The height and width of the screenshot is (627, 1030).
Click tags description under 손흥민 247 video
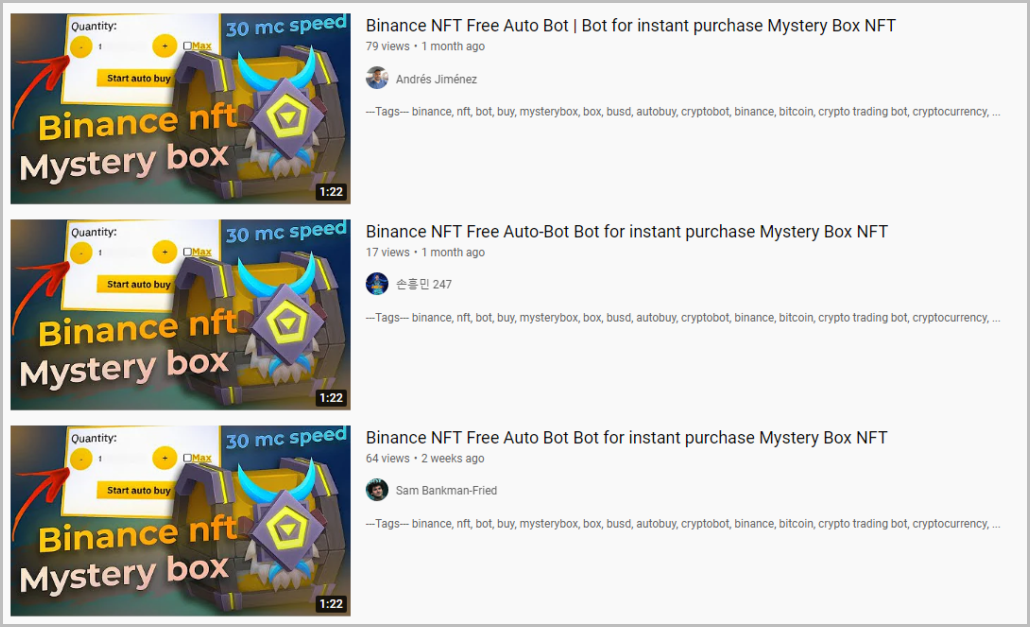[x=683, y=318]
